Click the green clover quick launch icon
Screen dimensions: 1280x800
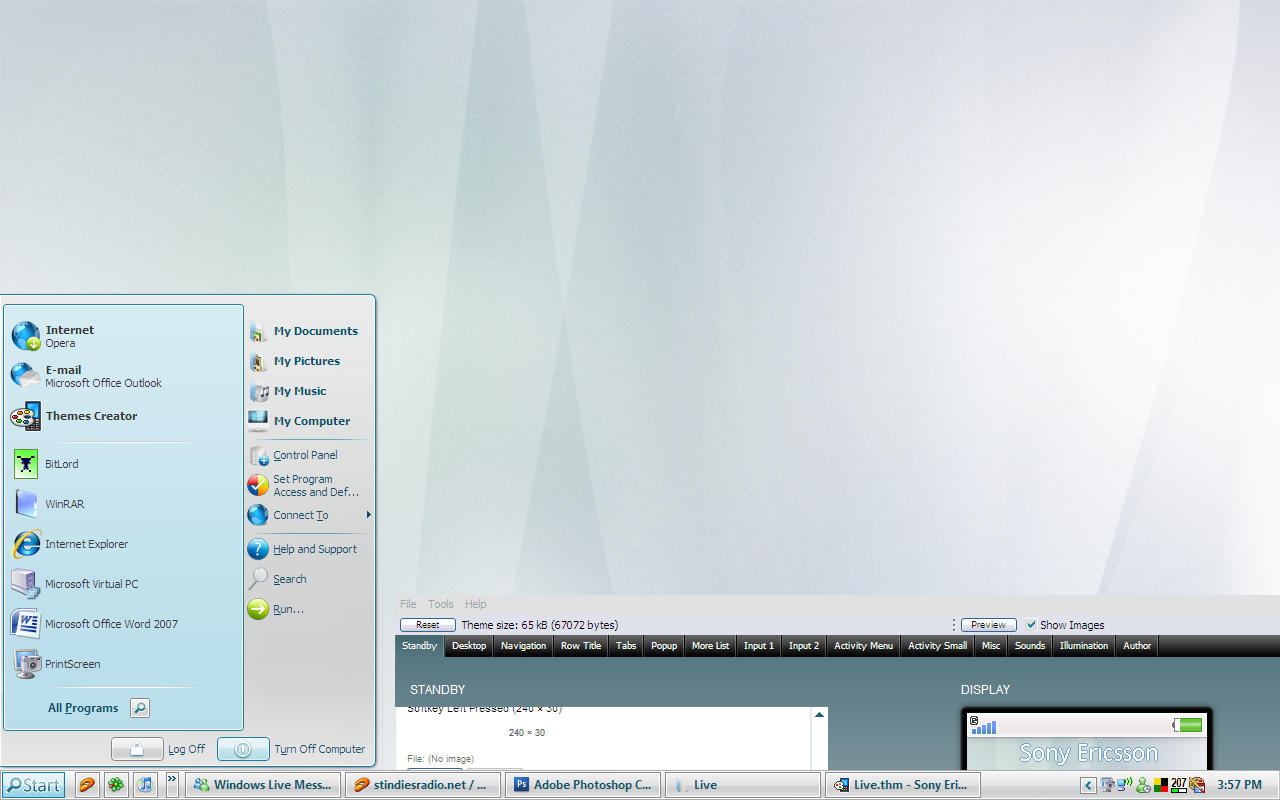click(117, 785)
